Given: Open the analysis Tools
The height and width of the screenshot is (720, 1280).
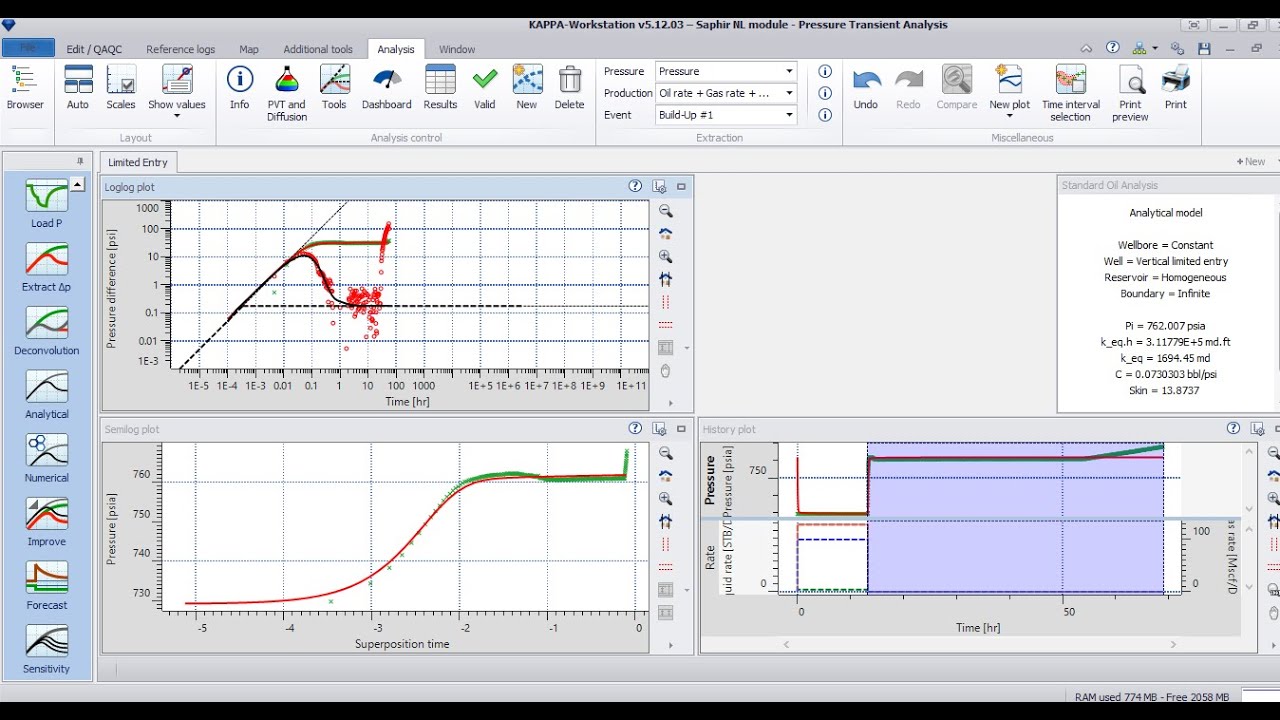Looking at the screenshot, I should (x=334, y=80).
